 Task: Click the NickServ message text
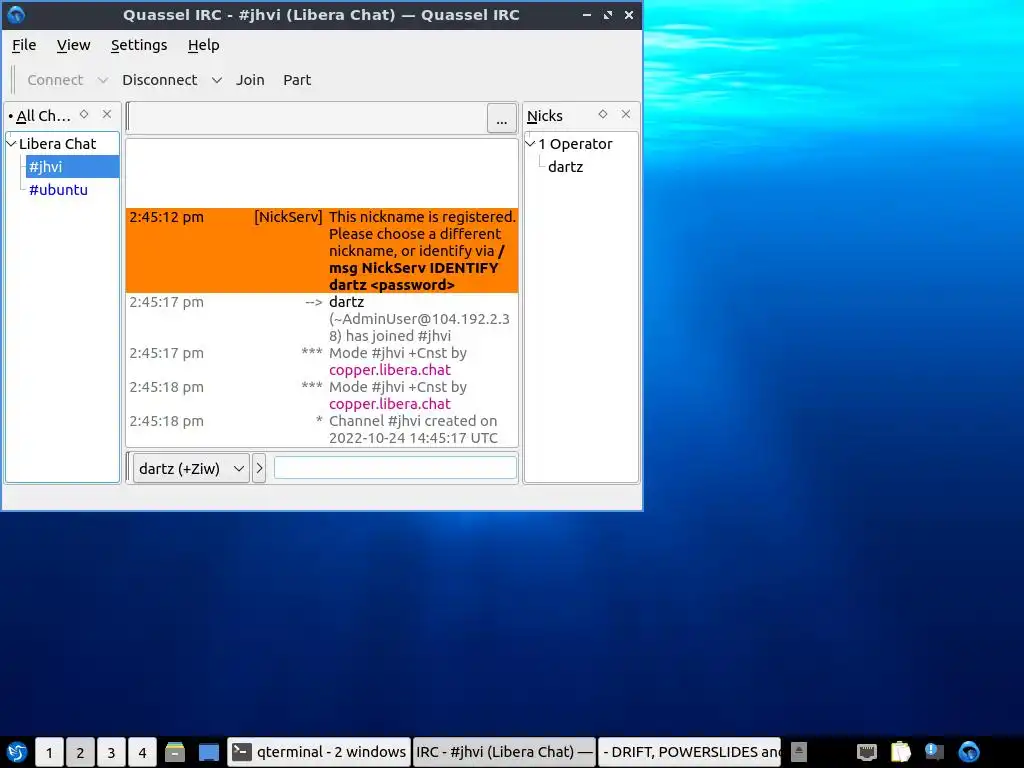click(422, 251)
